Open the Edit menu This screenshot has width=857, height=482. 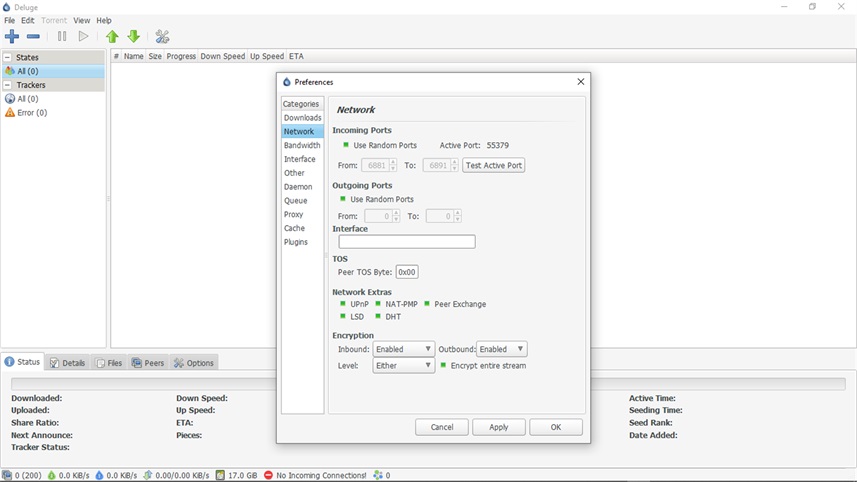[x=27, y=20]
